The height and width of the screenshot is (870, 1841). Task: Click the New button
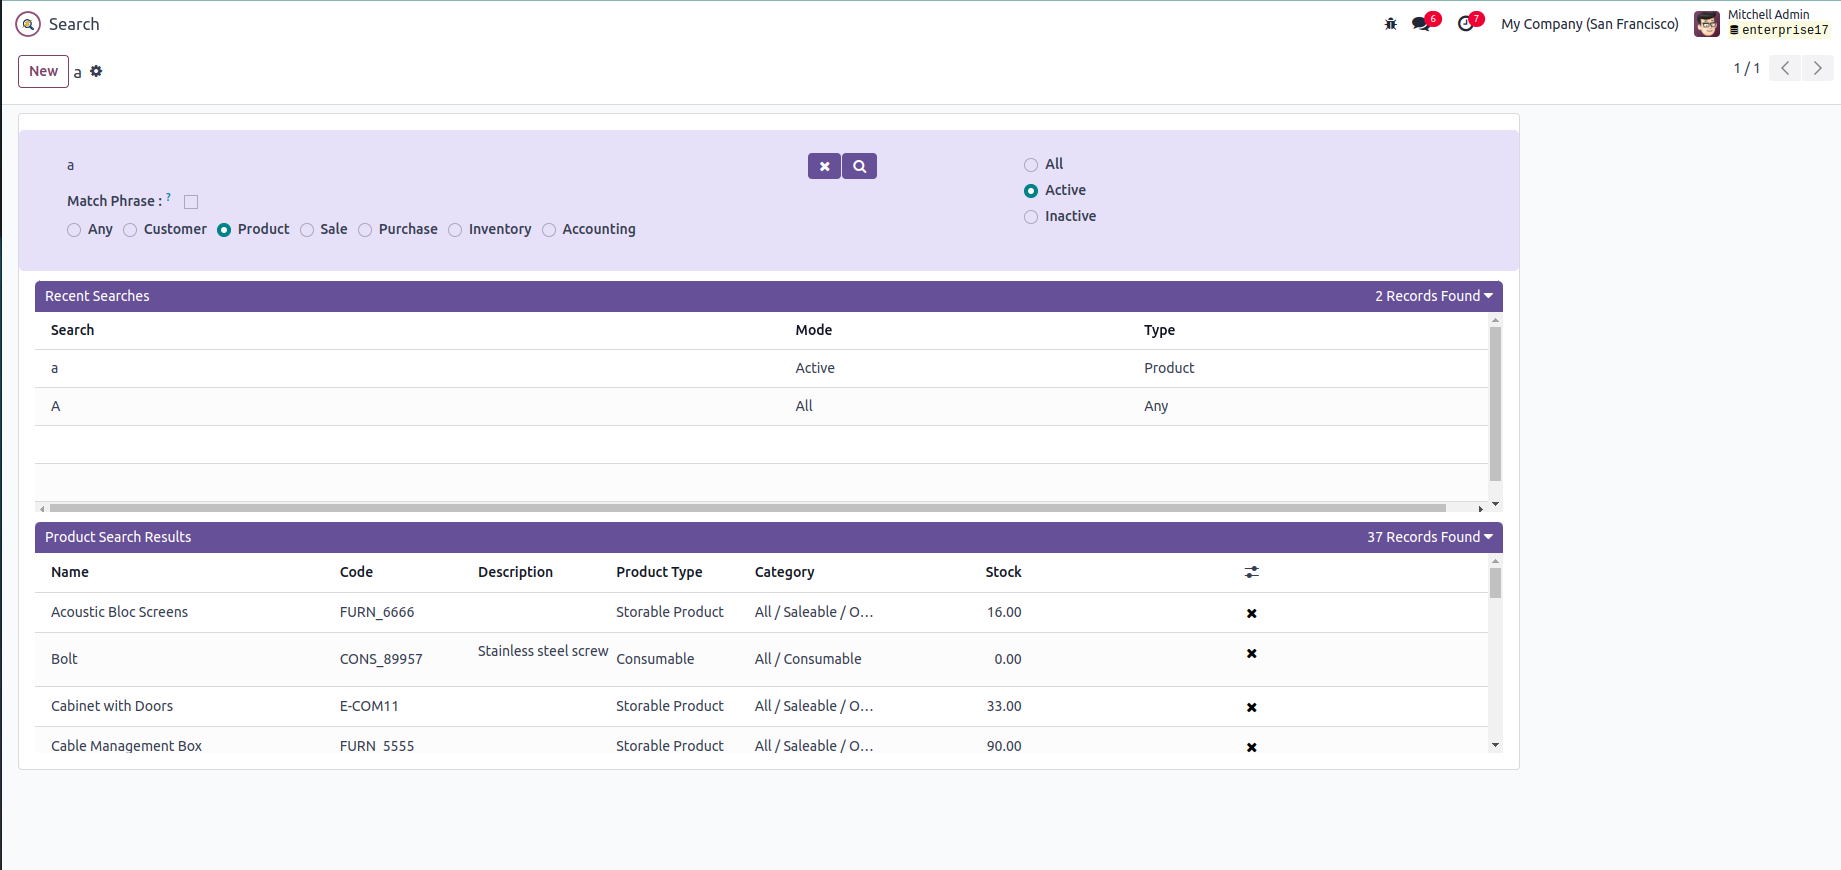click(43, 71)
